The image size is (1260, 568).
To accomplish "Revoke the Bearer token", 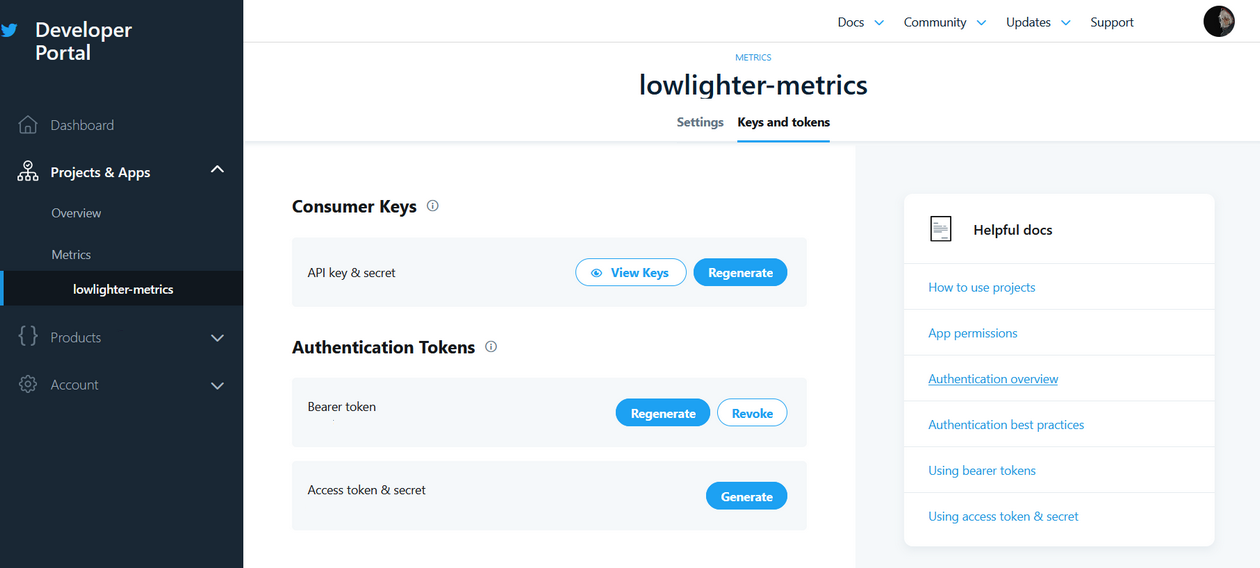I will [x=752, y=413].
